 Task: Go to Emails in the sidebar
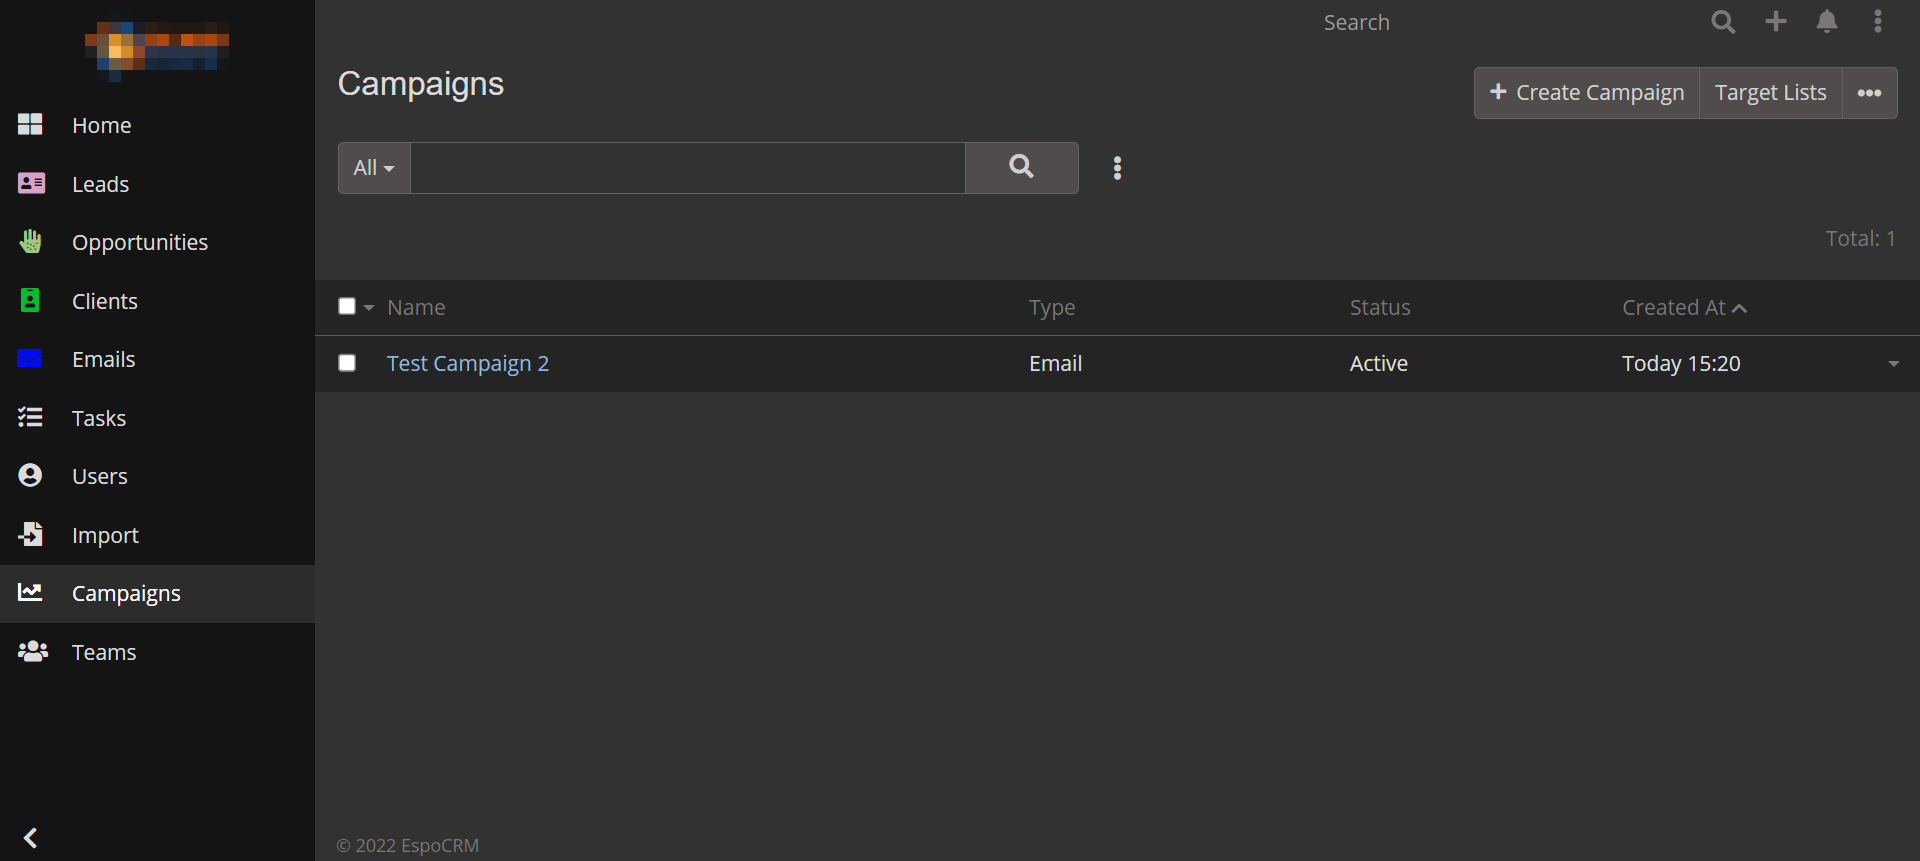103,359
